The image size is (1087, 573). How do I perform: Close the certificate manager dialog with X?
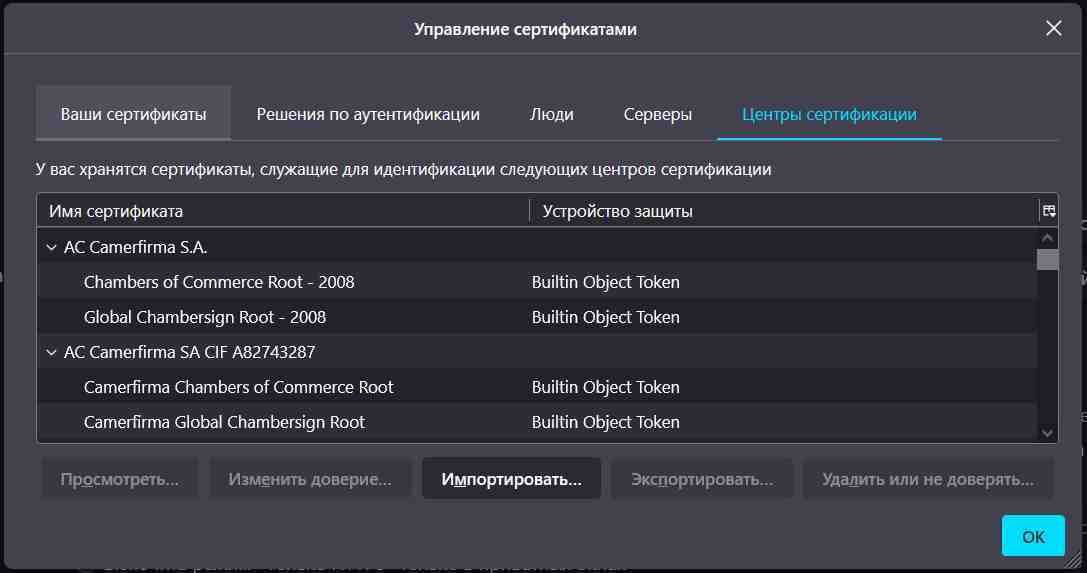(x=1053, y=28)
